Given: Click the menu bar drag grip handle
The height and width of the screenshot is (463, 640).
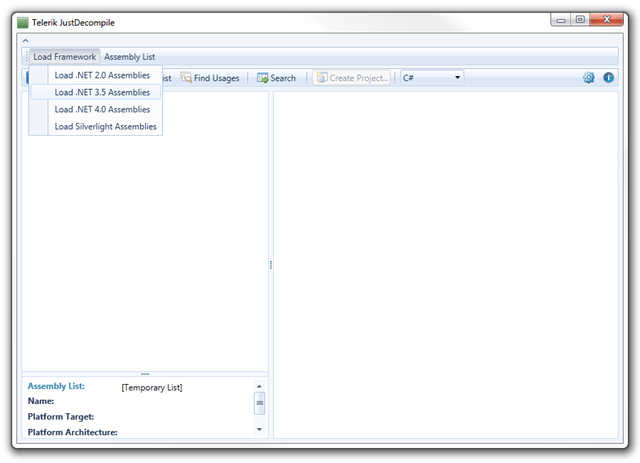Looking at the screenshot, I should point(27,57).
